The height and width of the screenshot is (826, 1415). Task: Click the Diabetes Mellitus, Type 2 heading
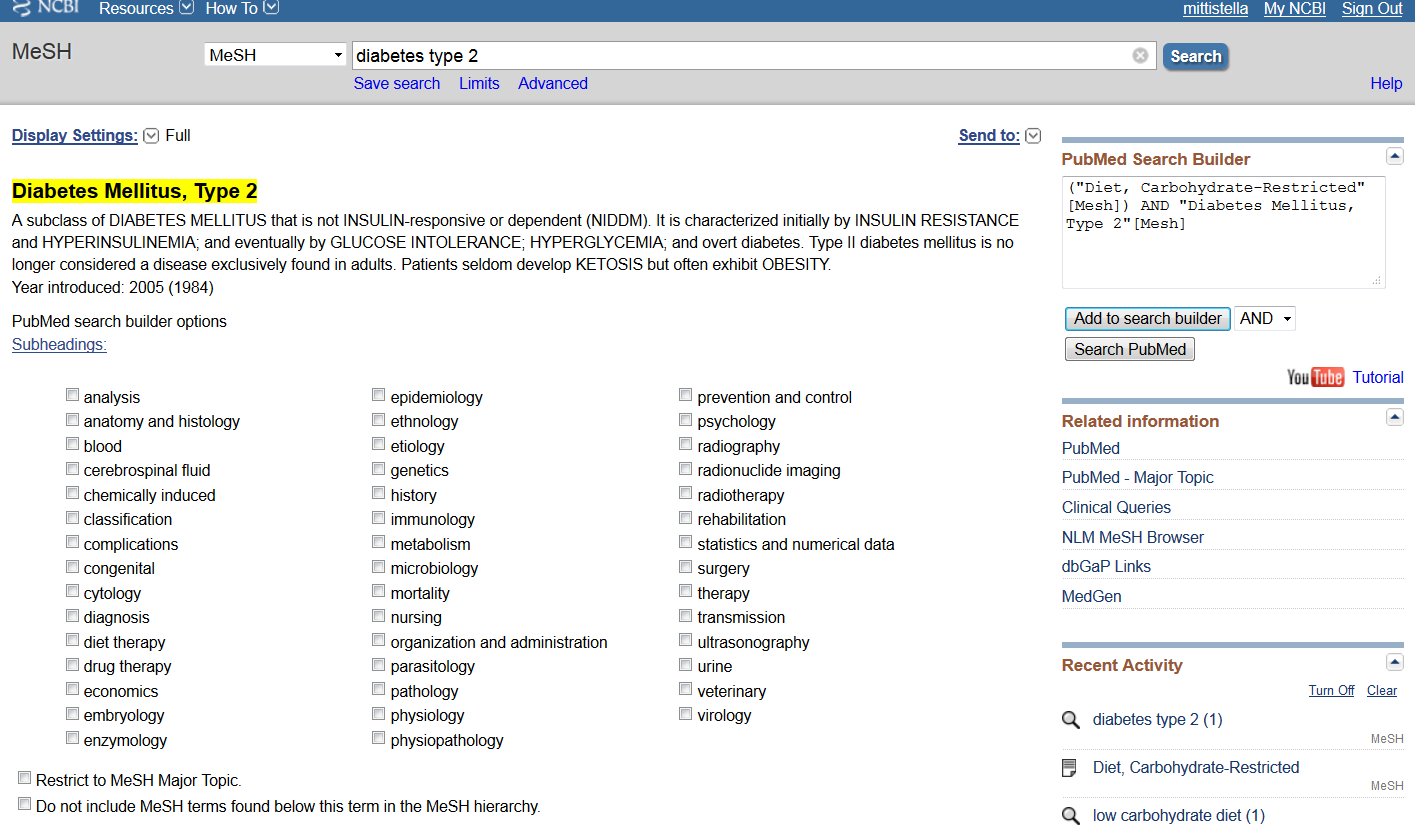[135, 191]
